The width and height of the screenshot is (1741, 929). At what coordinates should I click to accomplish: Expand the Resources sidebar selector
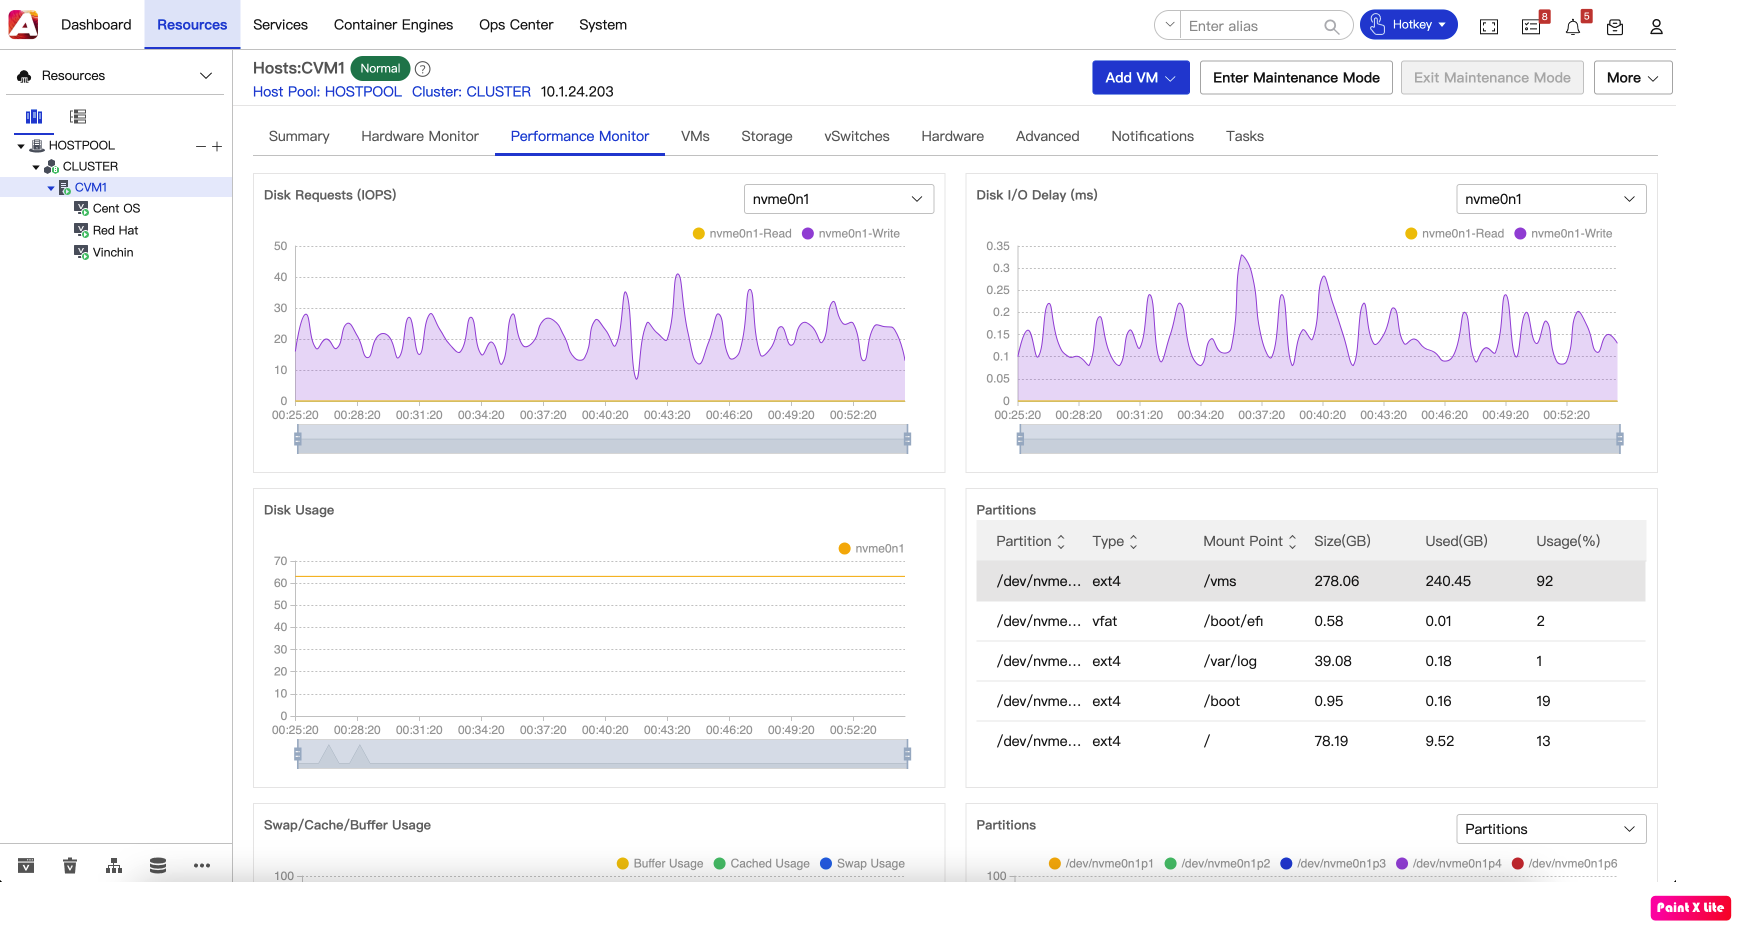pyautogui.click(x=116, y=76)
